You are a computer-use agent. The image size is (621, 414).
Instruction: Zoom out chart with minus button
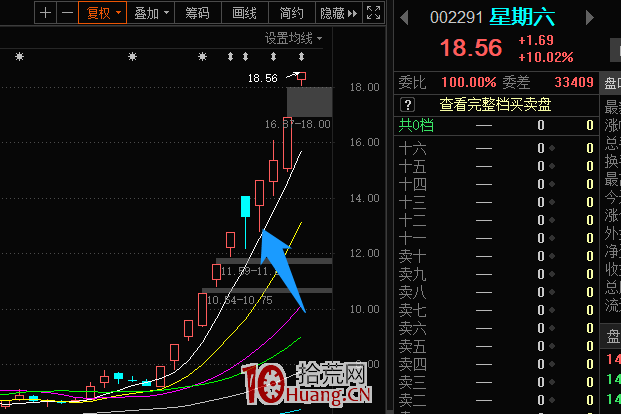[67, 13]
